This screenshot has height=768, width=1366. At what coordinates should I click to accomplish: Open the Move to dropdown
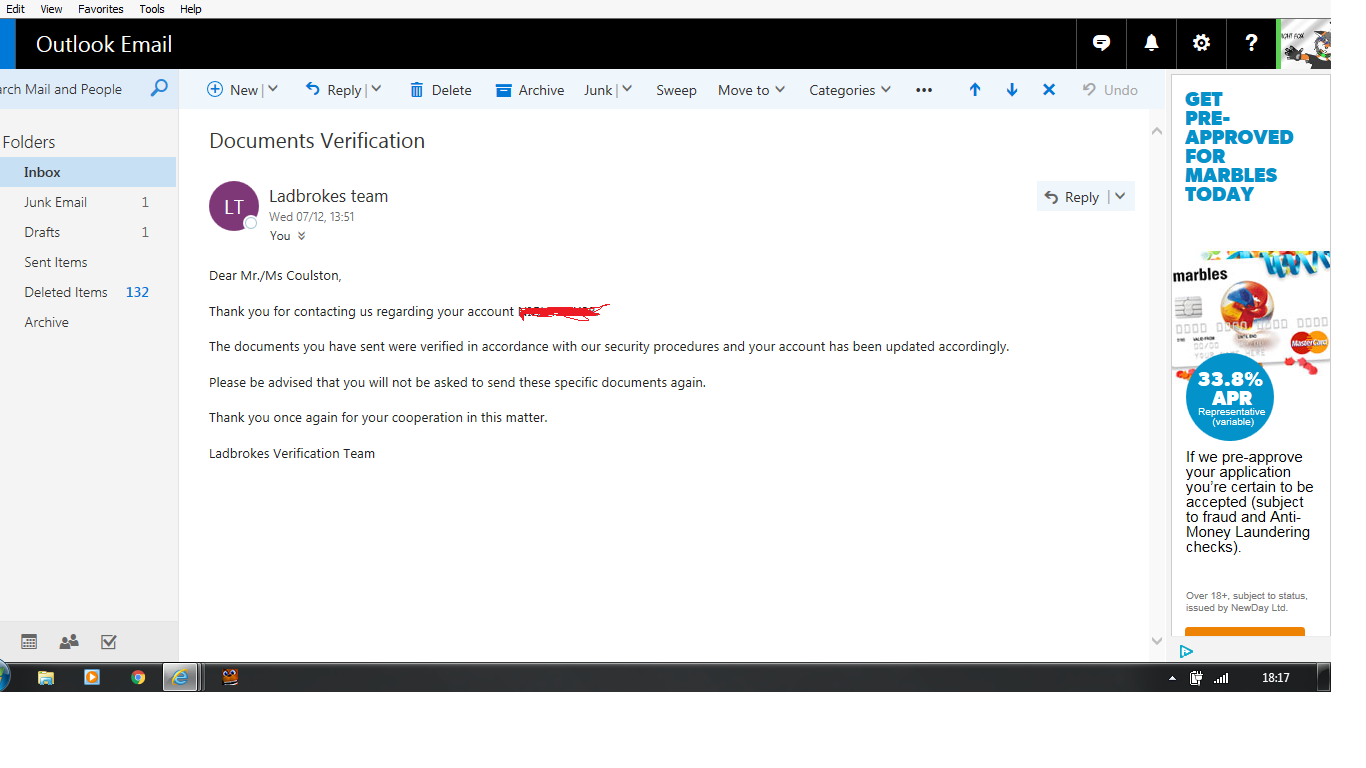752,90
